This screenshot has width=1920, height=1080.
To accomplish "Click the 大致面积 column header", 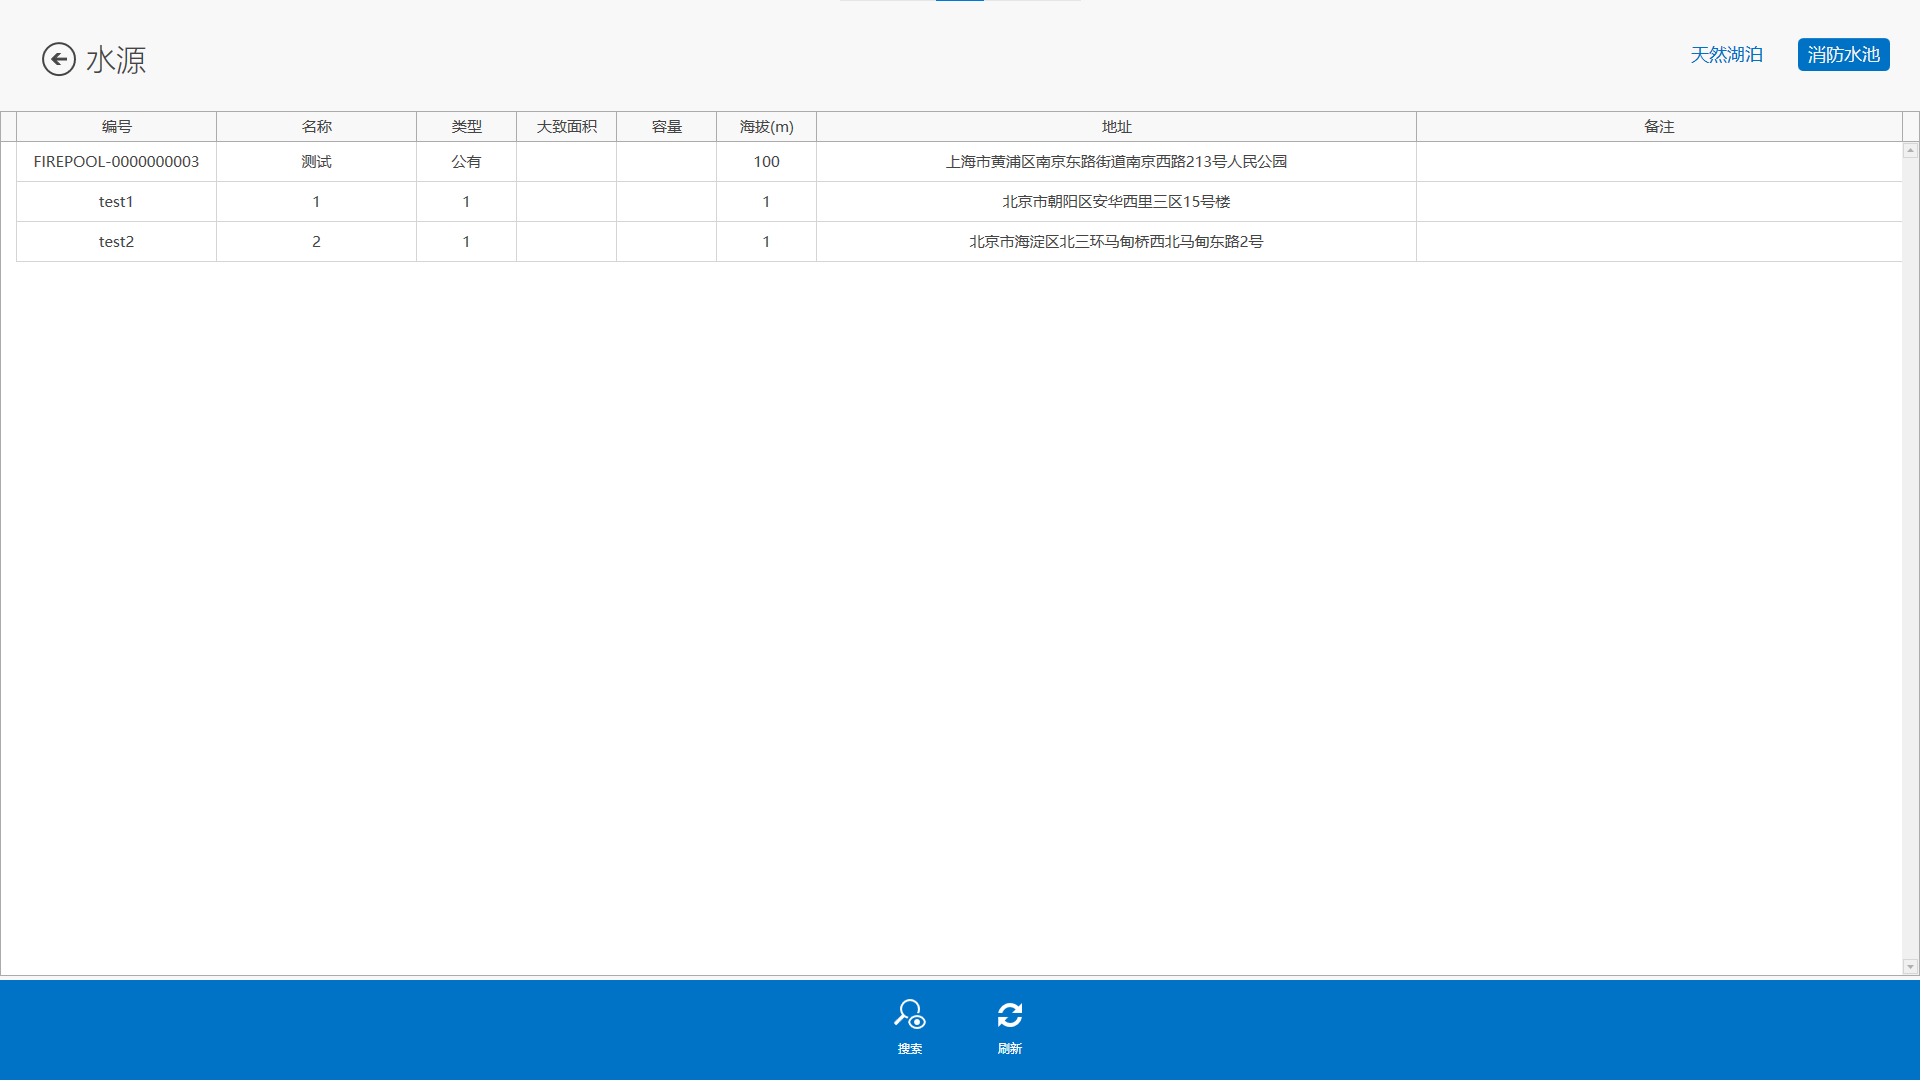I will point(566,127).
